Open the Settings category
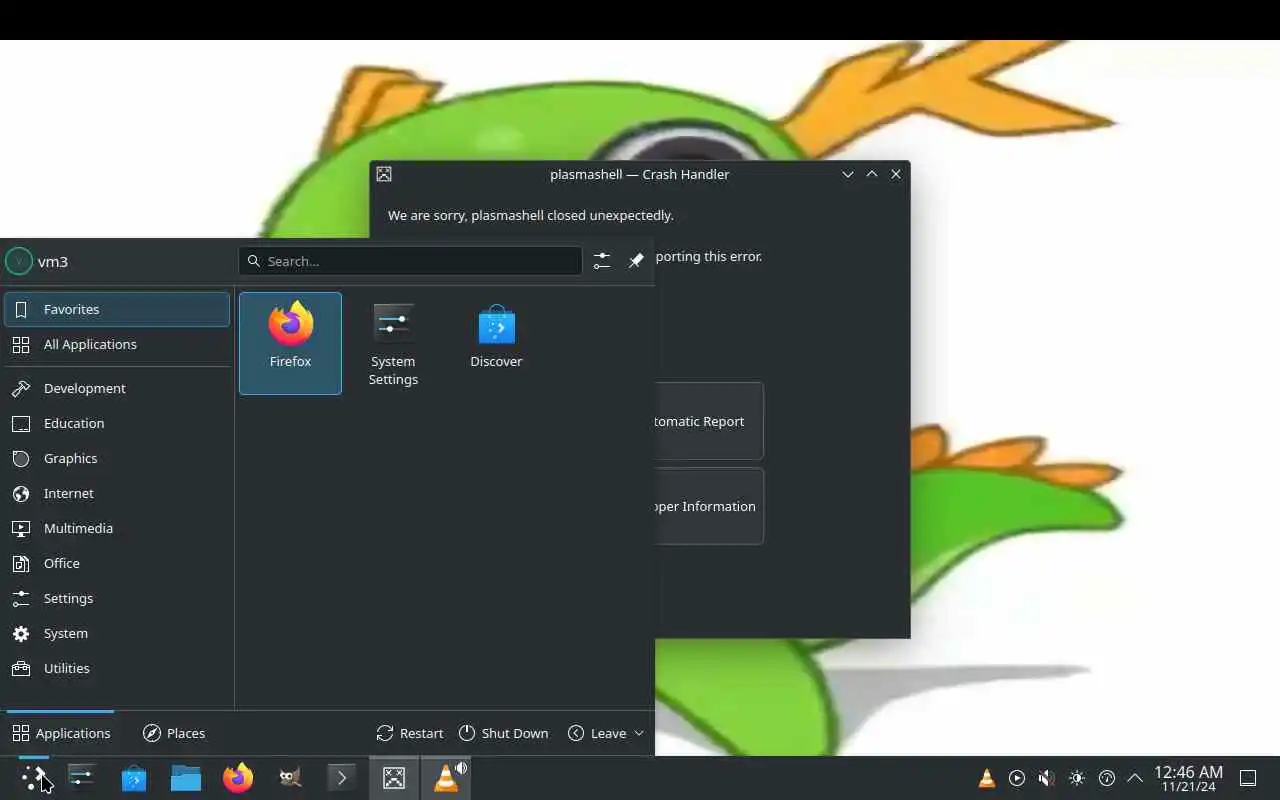Screen dimensions: 1280x800 tap(117, 598)
